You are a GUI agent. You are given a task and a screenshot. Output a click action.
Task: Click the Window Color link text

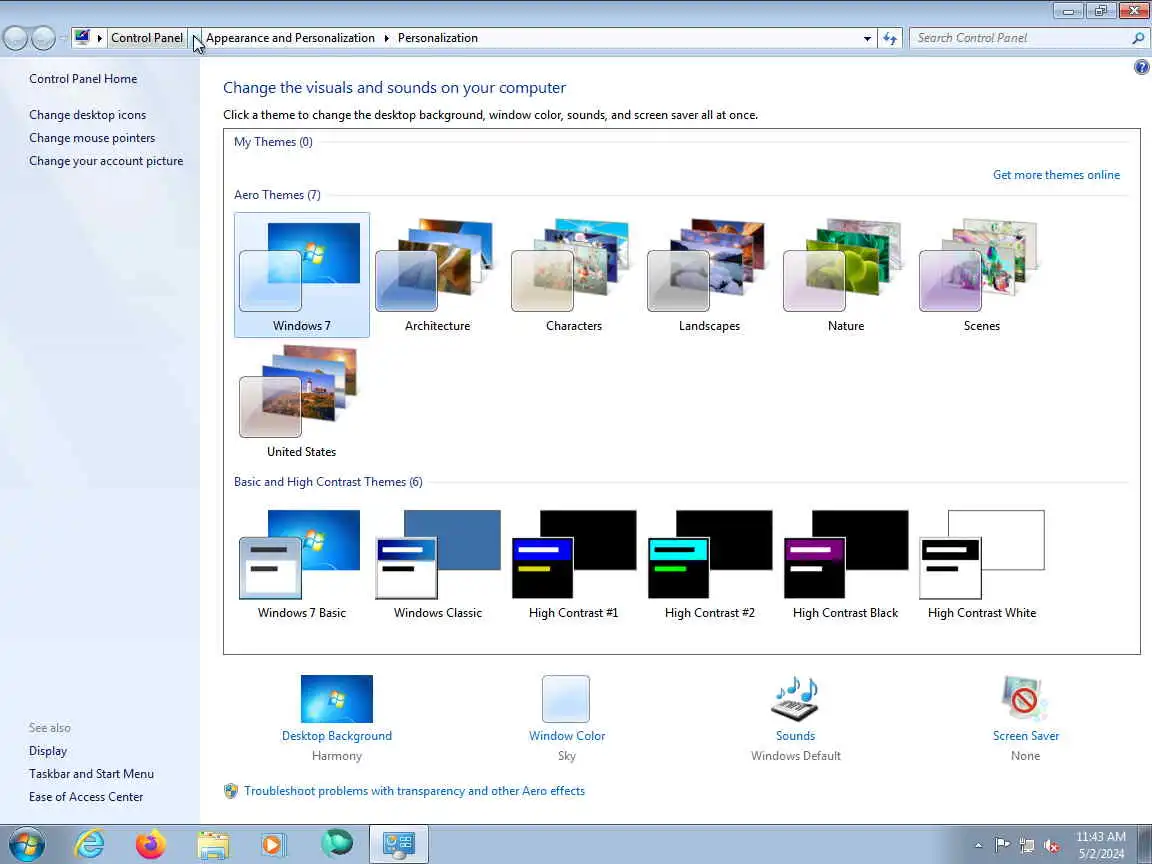[566, 735]
